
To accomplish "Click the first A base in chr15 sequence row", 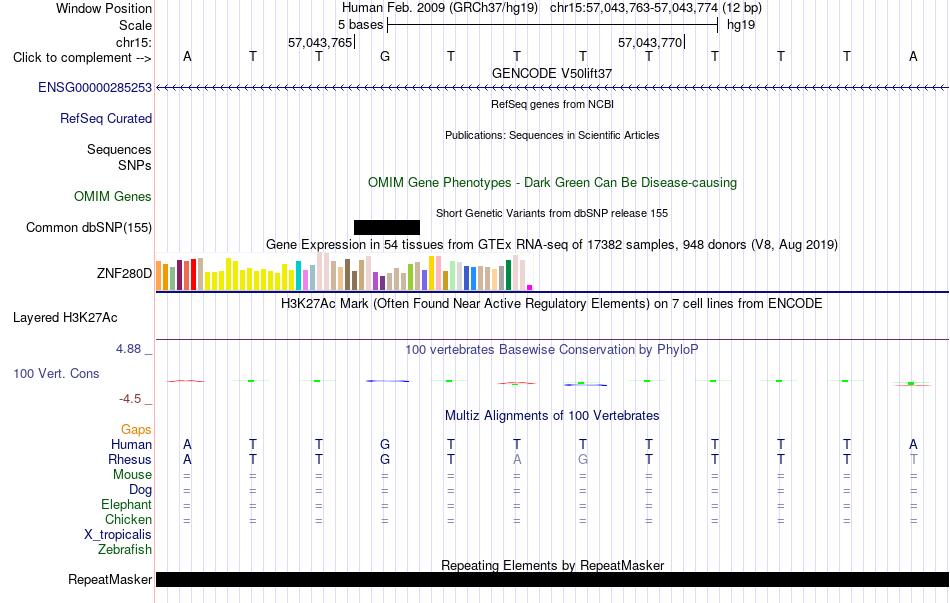I will pos(187,56).
